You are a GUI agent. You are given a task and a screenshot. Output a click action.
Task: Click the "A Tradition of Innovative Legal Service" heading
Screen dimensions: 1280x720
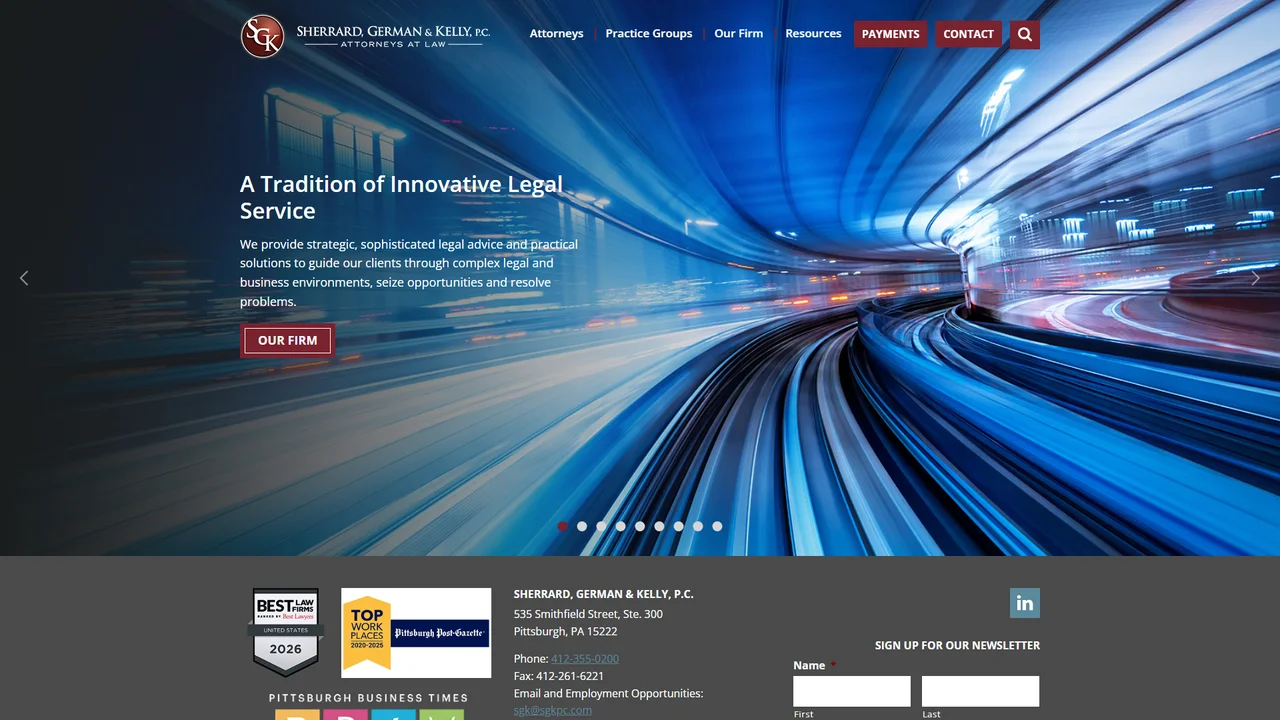pos(402,198)
